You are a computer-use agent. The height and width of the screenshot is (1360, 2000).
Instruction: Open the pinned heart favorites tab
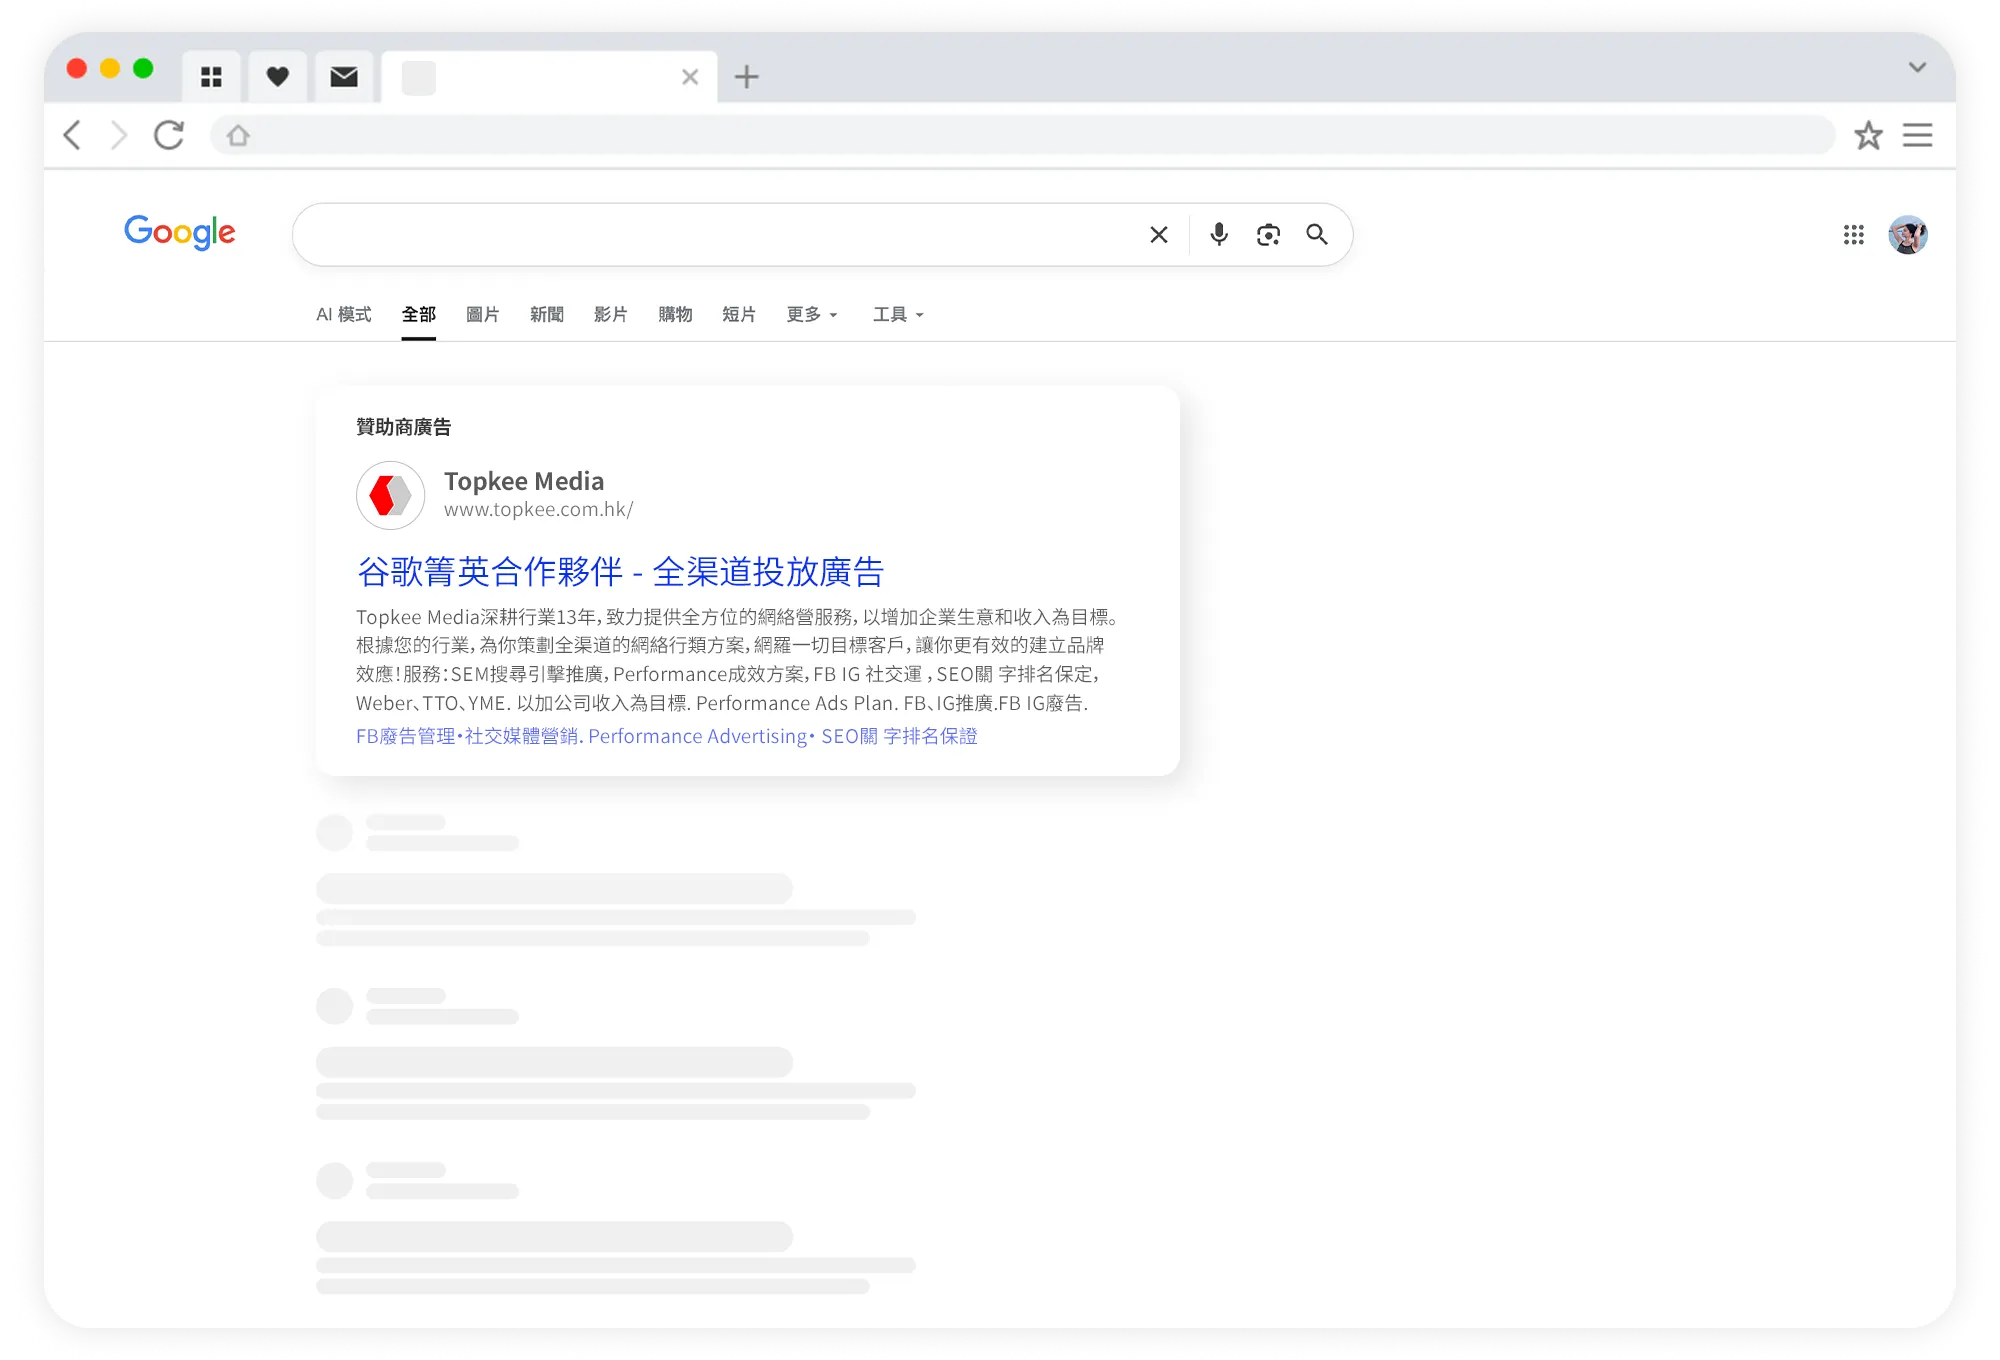[x=278, y=77]
